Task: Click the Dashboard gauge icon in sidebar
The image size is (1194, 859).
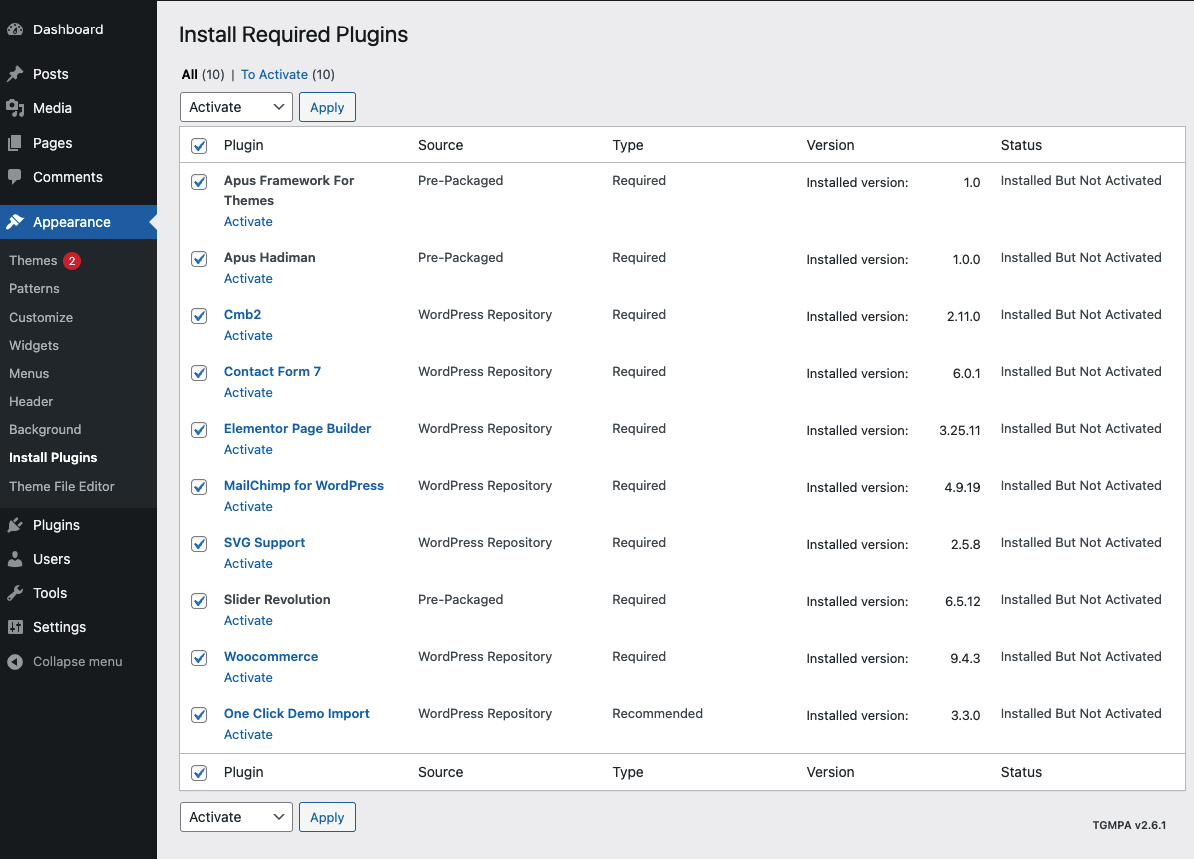Action: click(15, 30)
